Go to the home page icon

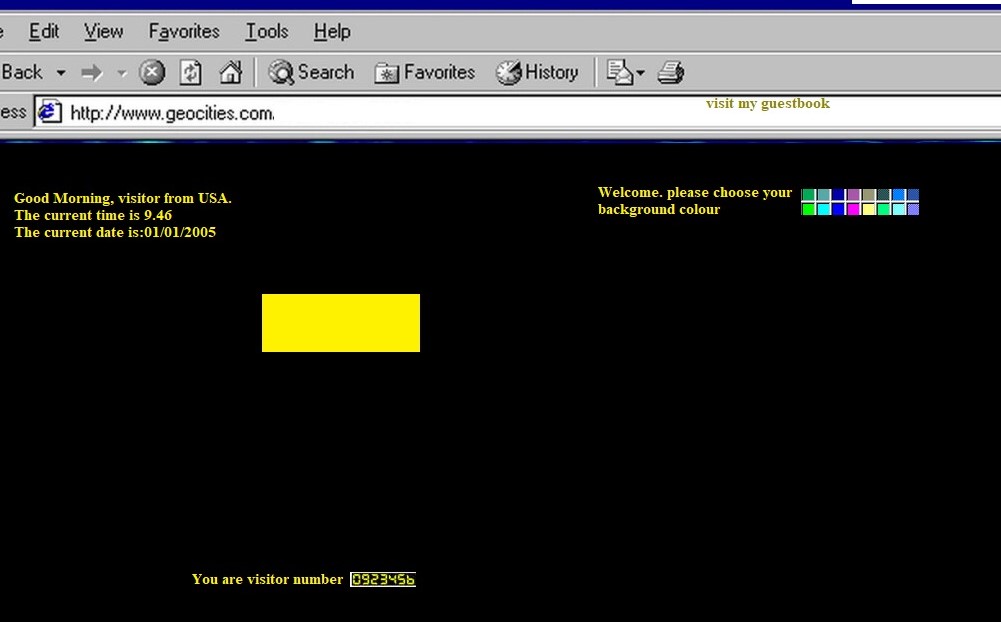click(x=230, y=72)
